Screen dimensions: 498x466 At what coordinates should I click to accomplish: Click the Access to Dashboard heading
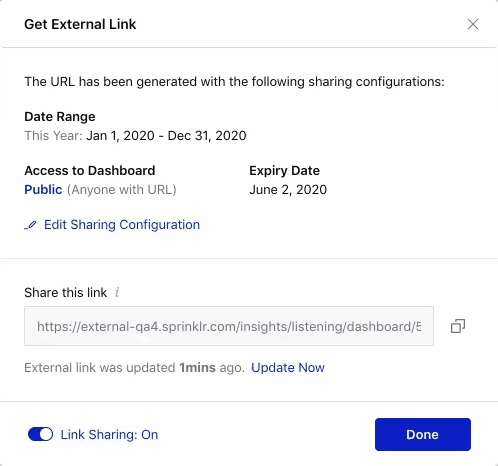[x=90, y=170]
